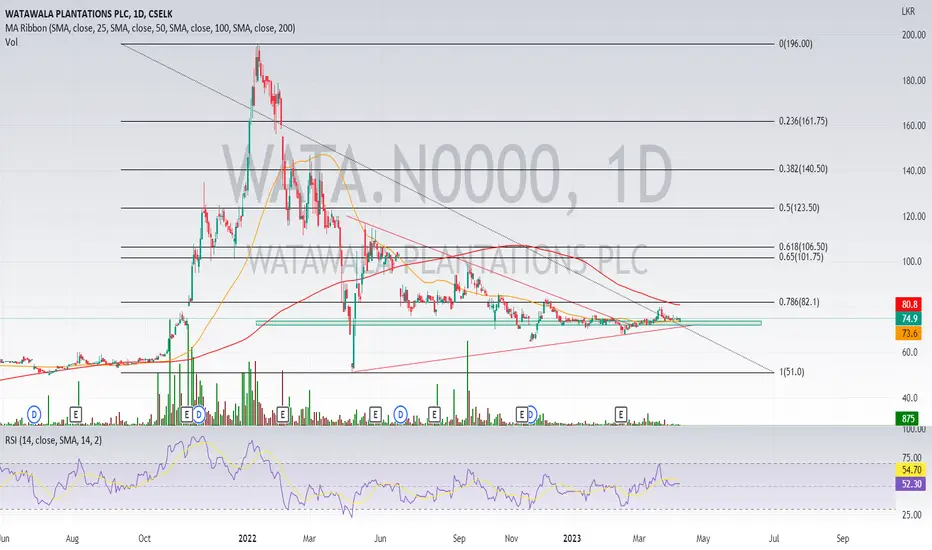Click the 120.00 price axis label
The width and height of the screenshot is (932, 550).
coord(914,216)
